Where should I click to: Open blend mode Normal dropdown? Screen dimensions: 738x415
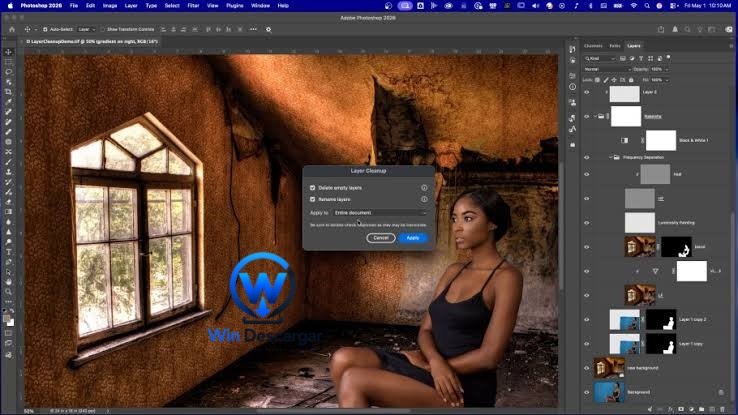click(606, 69)
